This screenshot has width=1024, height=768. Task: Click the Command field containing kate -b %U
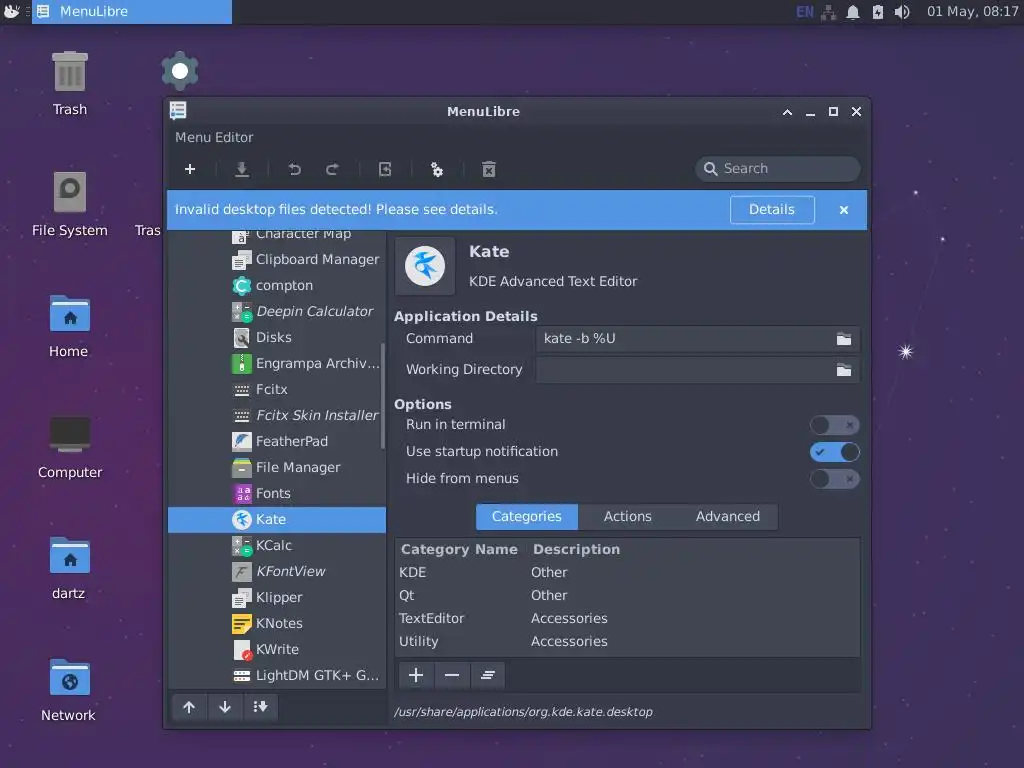[697, 339]
